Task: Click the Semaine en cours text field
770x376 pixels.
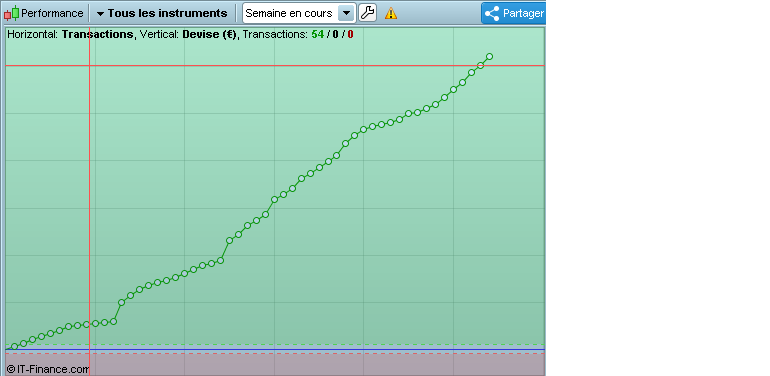Action: (290, 13)
